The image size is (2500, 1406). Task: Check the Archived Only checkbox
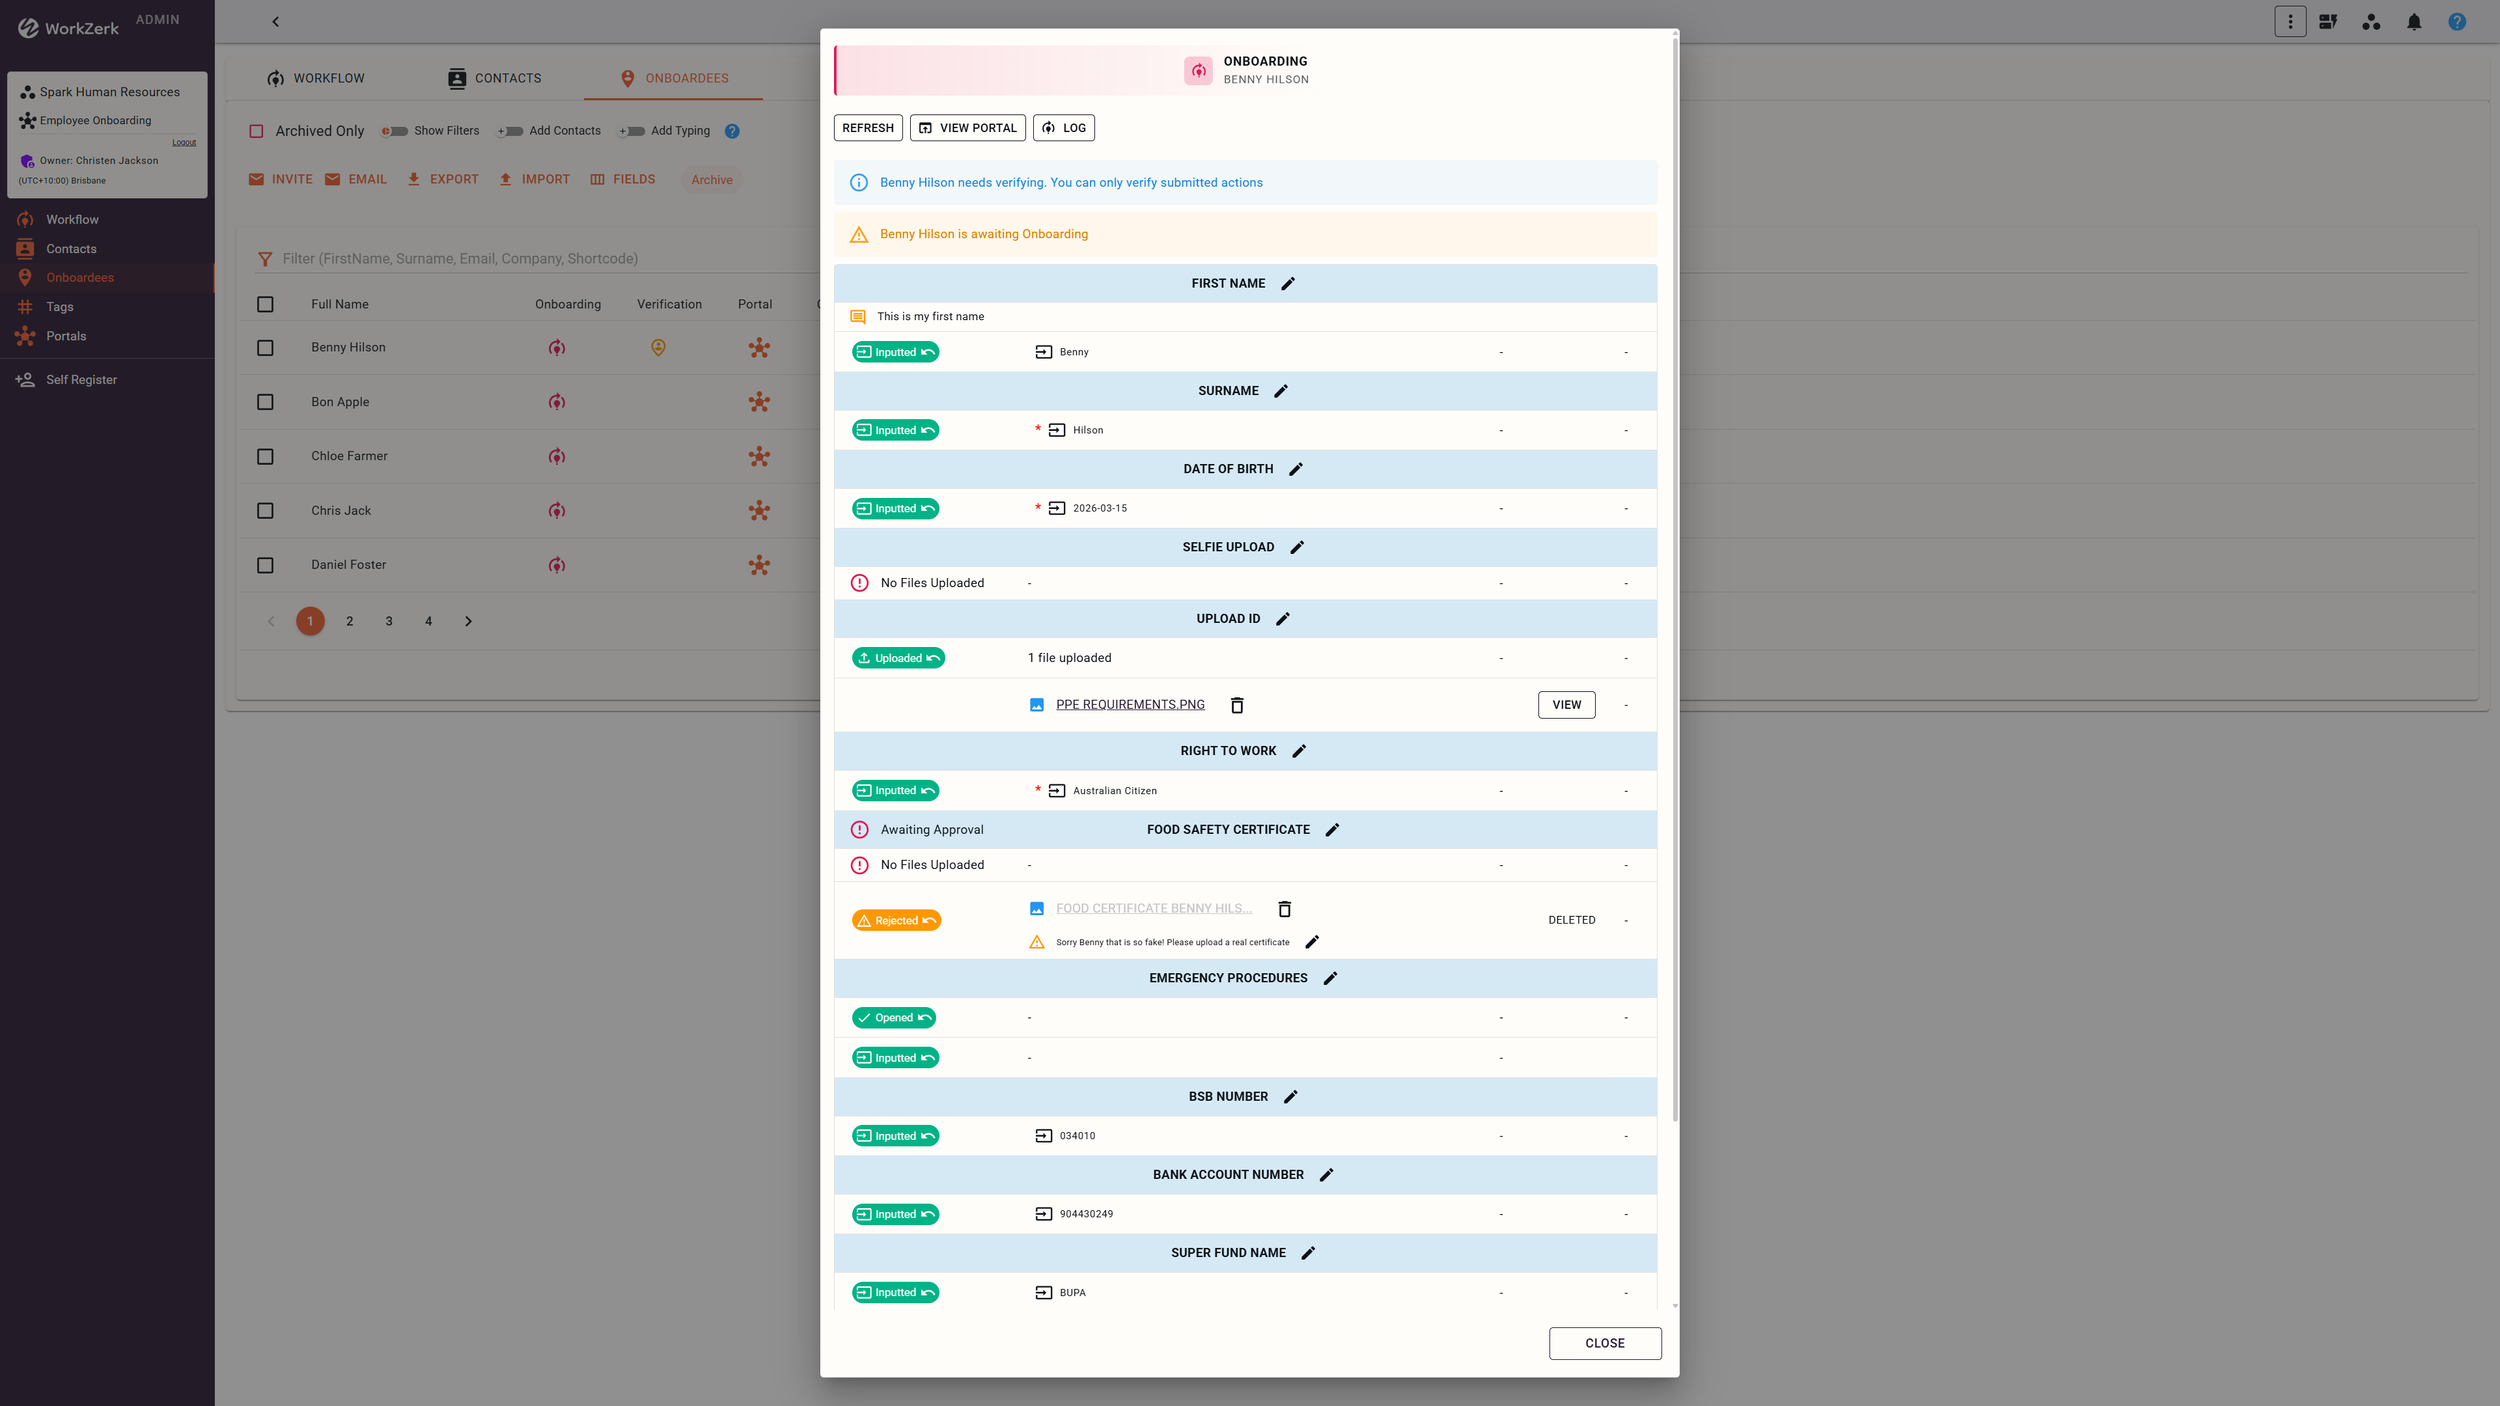[x=257, y=131]
